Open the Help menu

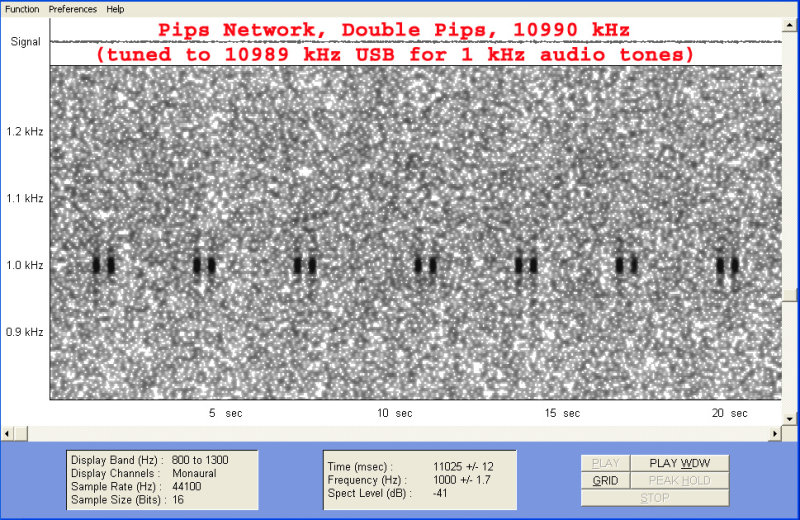click(x=115, y=9)
